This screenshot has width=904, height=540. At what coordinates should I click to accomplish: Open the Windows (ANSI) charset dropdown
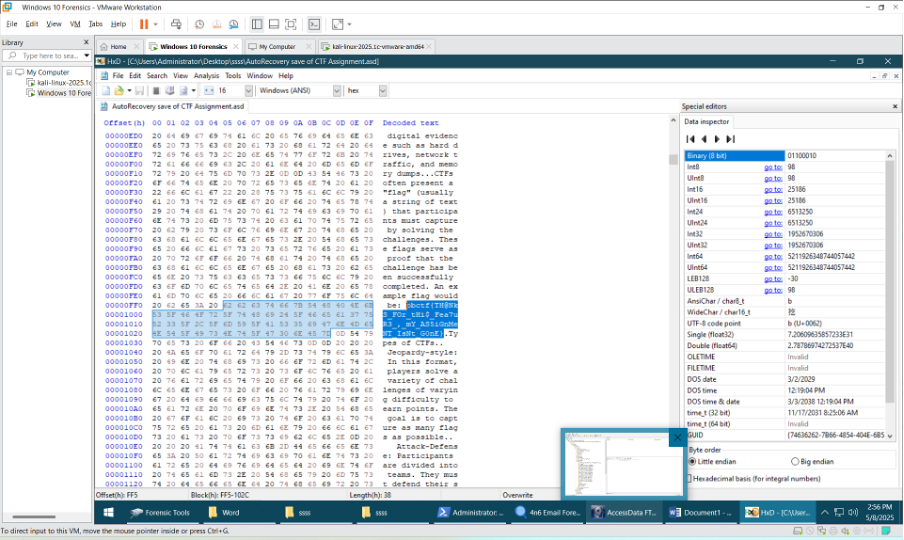[337, 90]
